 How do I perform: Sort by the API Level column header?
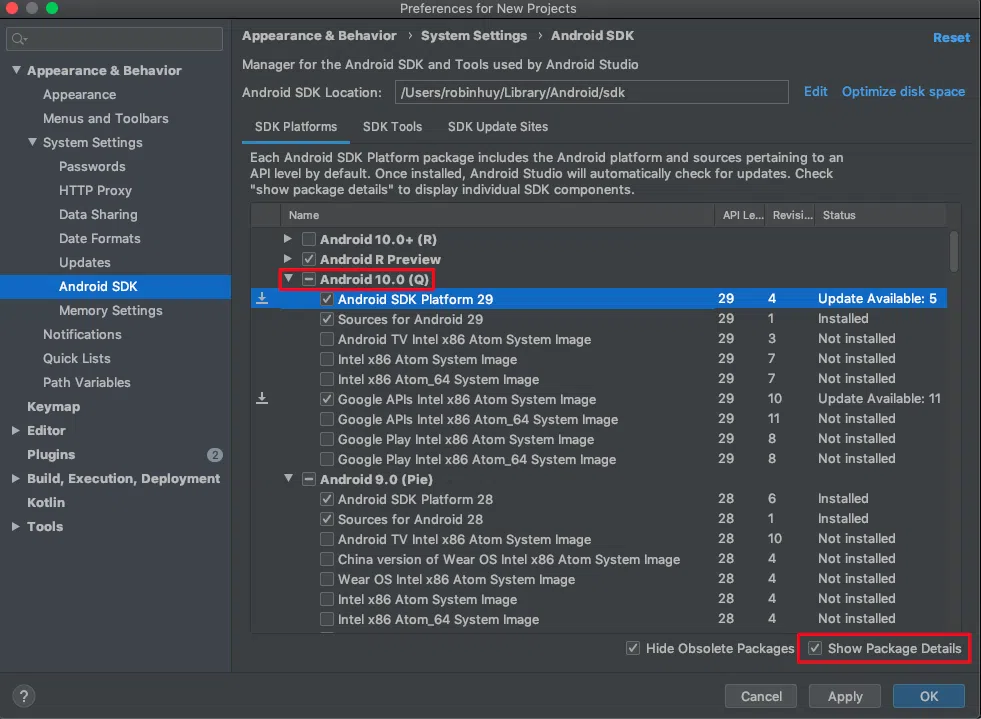742,215
